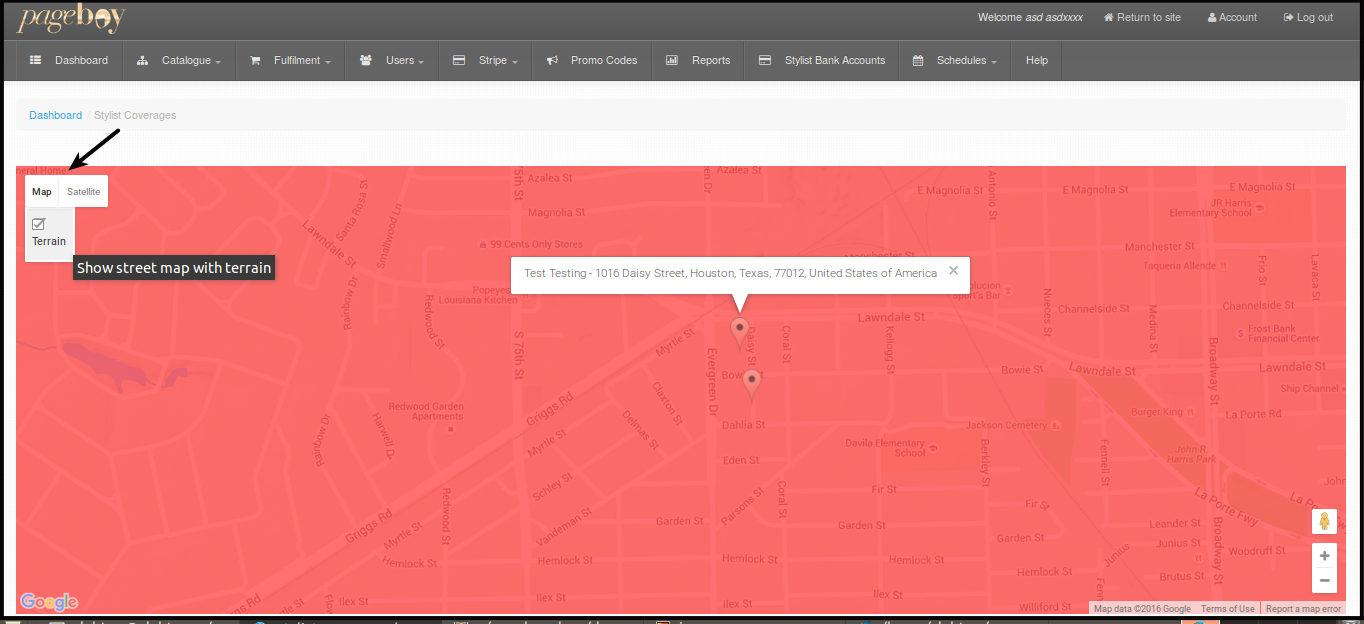Switch map to Map view
The width and height of the screenshot is (1364, 624).
[x=42, y=191]
